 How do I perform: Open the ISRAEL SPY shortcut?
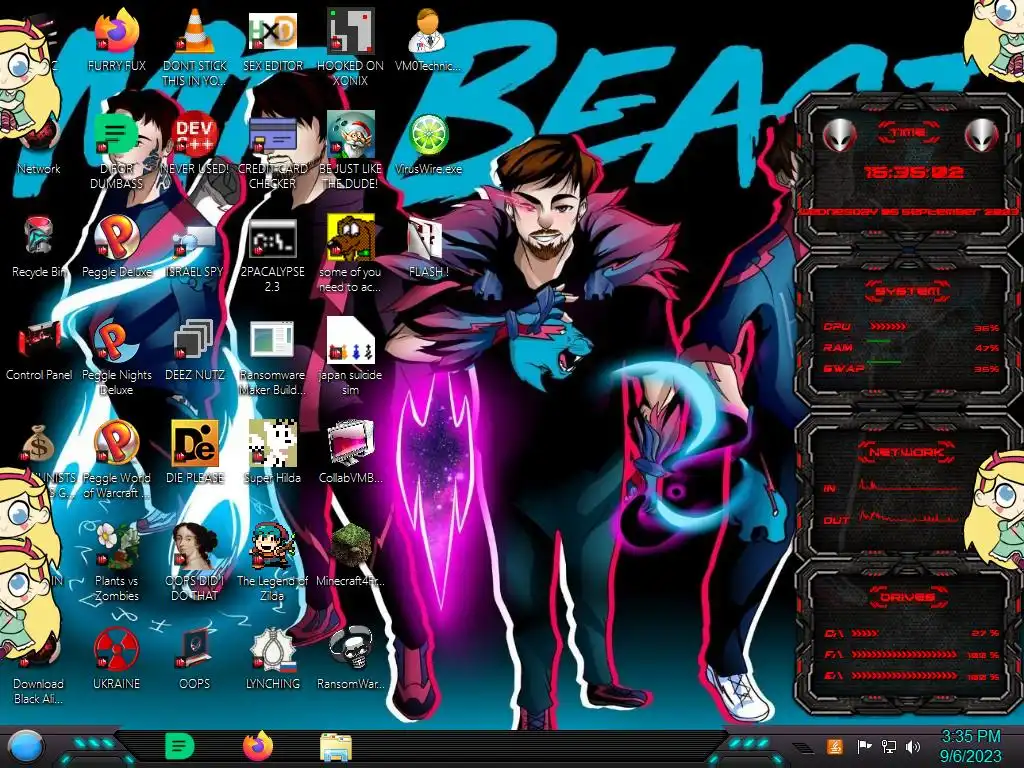click(195, 240)
